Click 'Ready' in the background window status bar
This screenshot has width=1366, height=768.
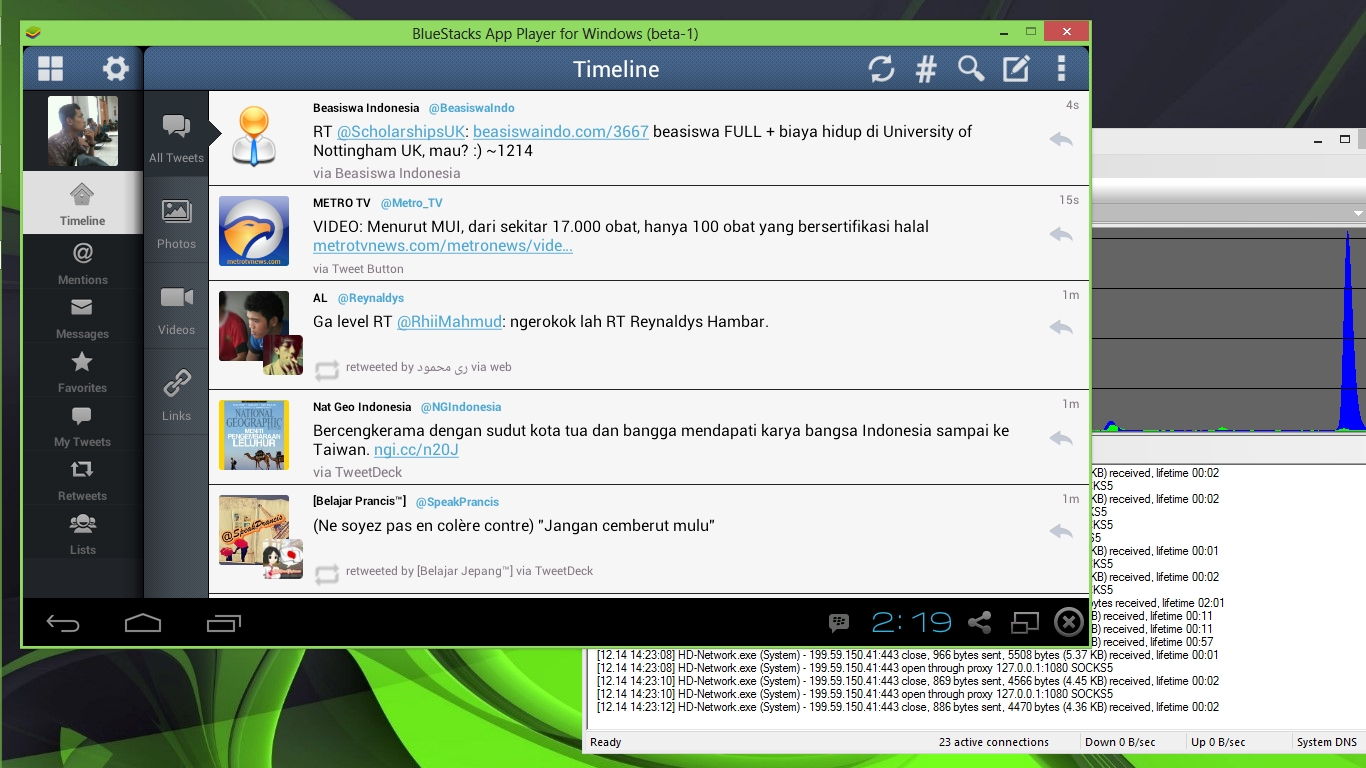tap(606, 742)
